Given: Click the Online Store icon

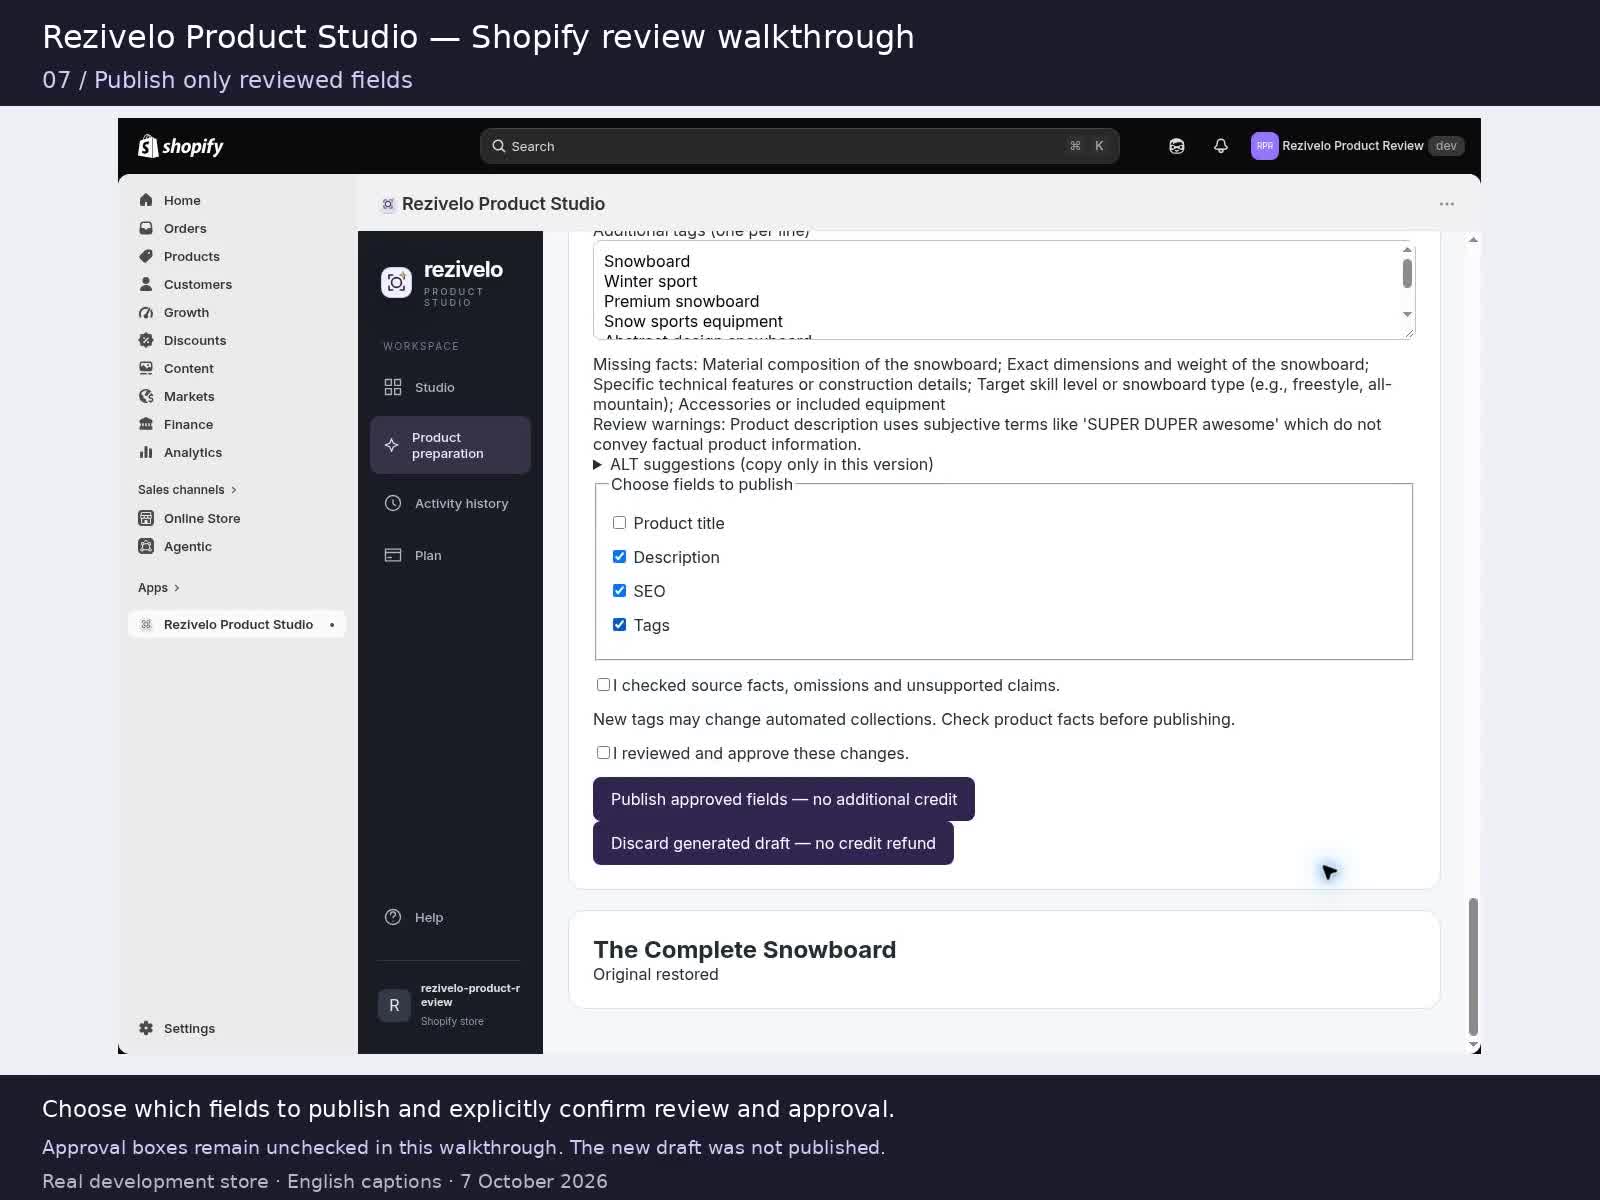Looking at the screenshot, I should coord(146,518).
